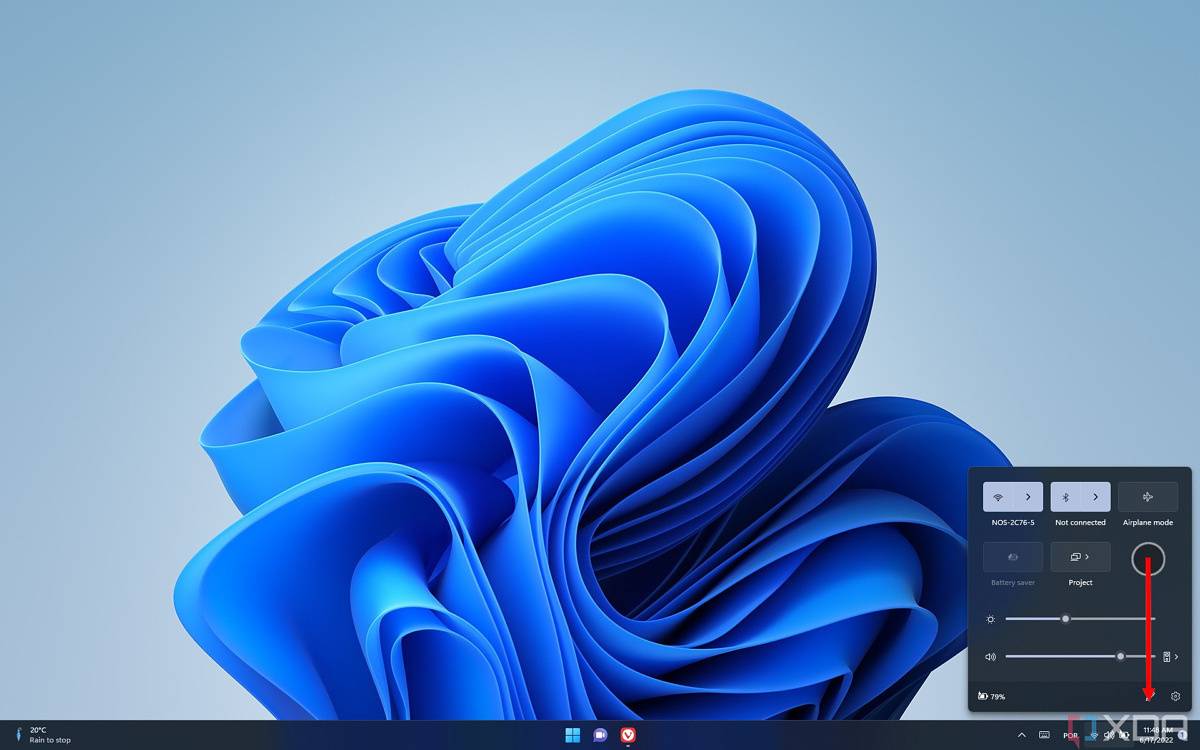
Task: Open the Vivaldi browser from the taskbar
Action: tap(628, 735)
